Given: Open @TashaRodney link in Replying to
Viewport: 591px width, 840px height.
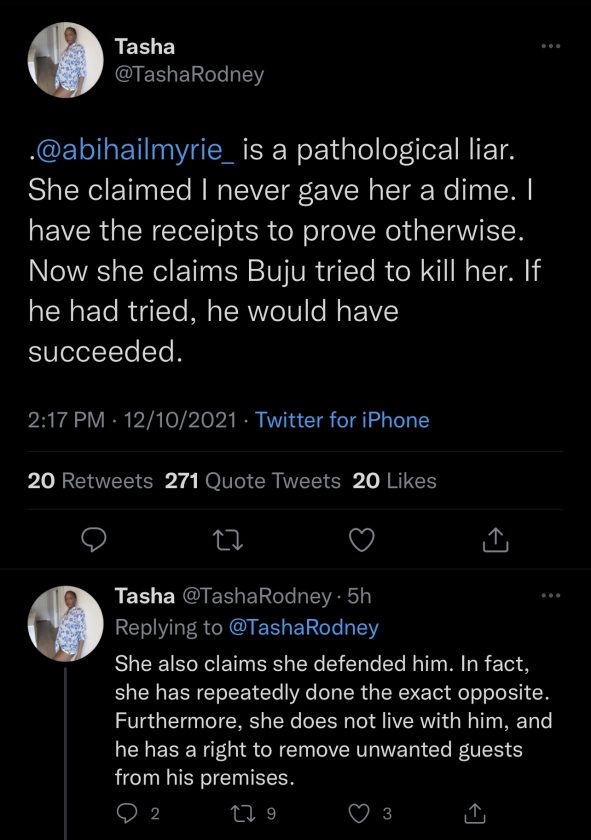Looking at the screenshot, I should pos(304,627).
